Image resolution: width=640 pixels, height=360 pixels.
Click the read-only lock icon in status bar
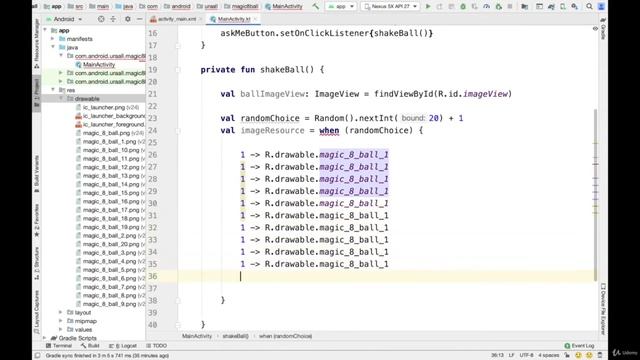click(x=567, y=356)
